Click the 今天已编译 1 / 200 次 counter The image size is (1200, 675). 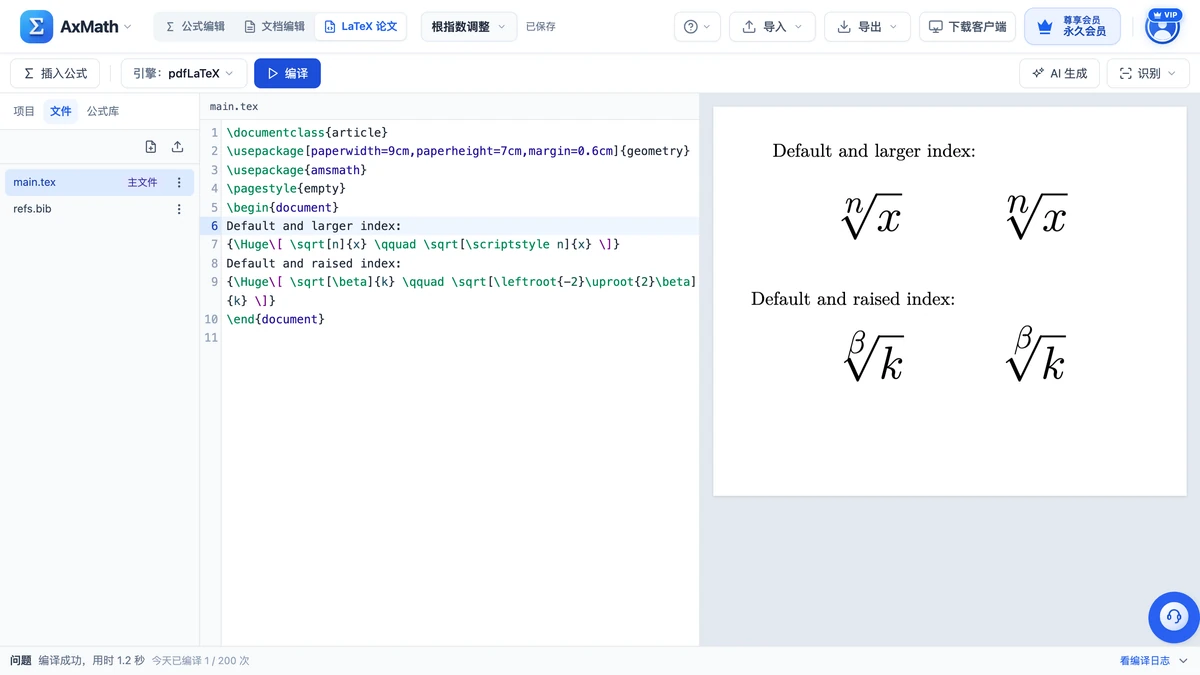pyautogui.click(x=200, y=661)
